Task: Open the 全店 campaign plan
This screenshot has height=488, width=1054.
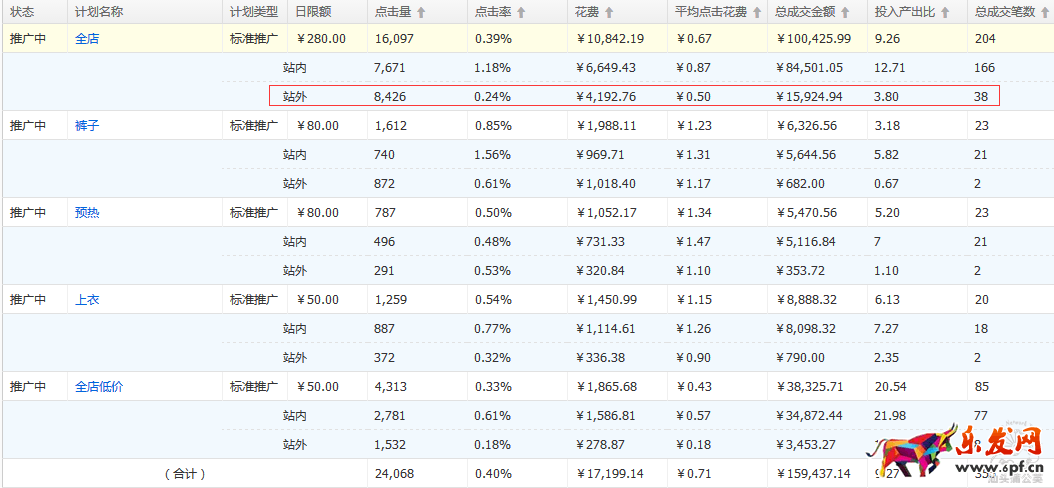Action: point(87,39)
